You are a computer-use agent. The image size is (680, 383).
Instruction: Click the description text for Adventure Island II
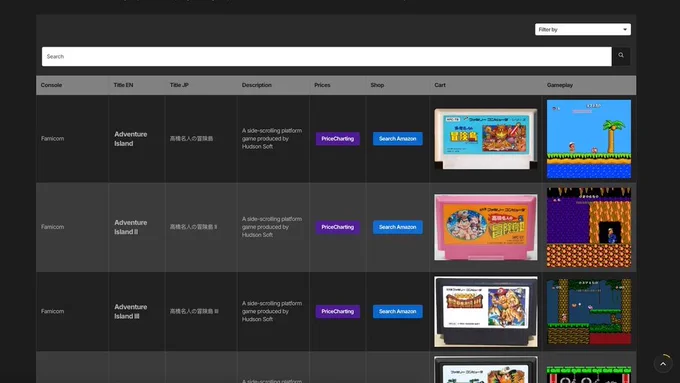click(272, 227)
